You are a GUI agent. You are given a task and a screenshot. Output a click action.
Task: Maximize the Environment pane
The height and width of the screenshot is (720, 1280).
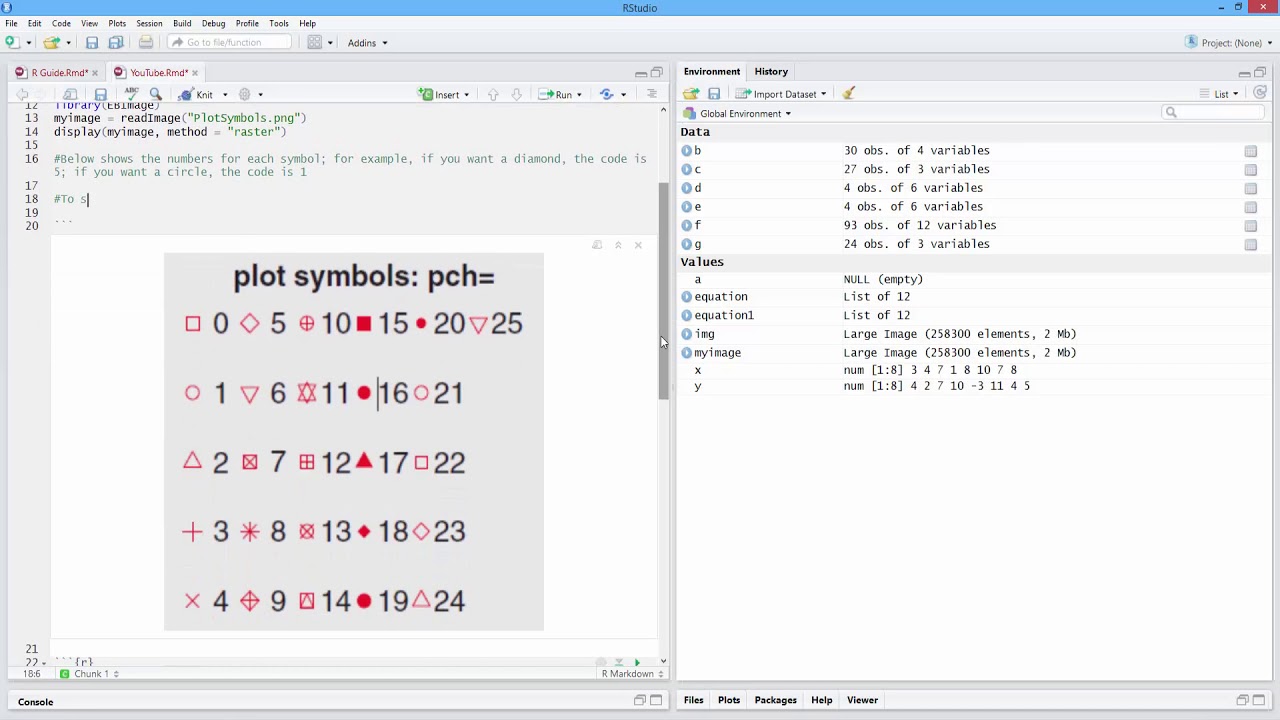1260,72
